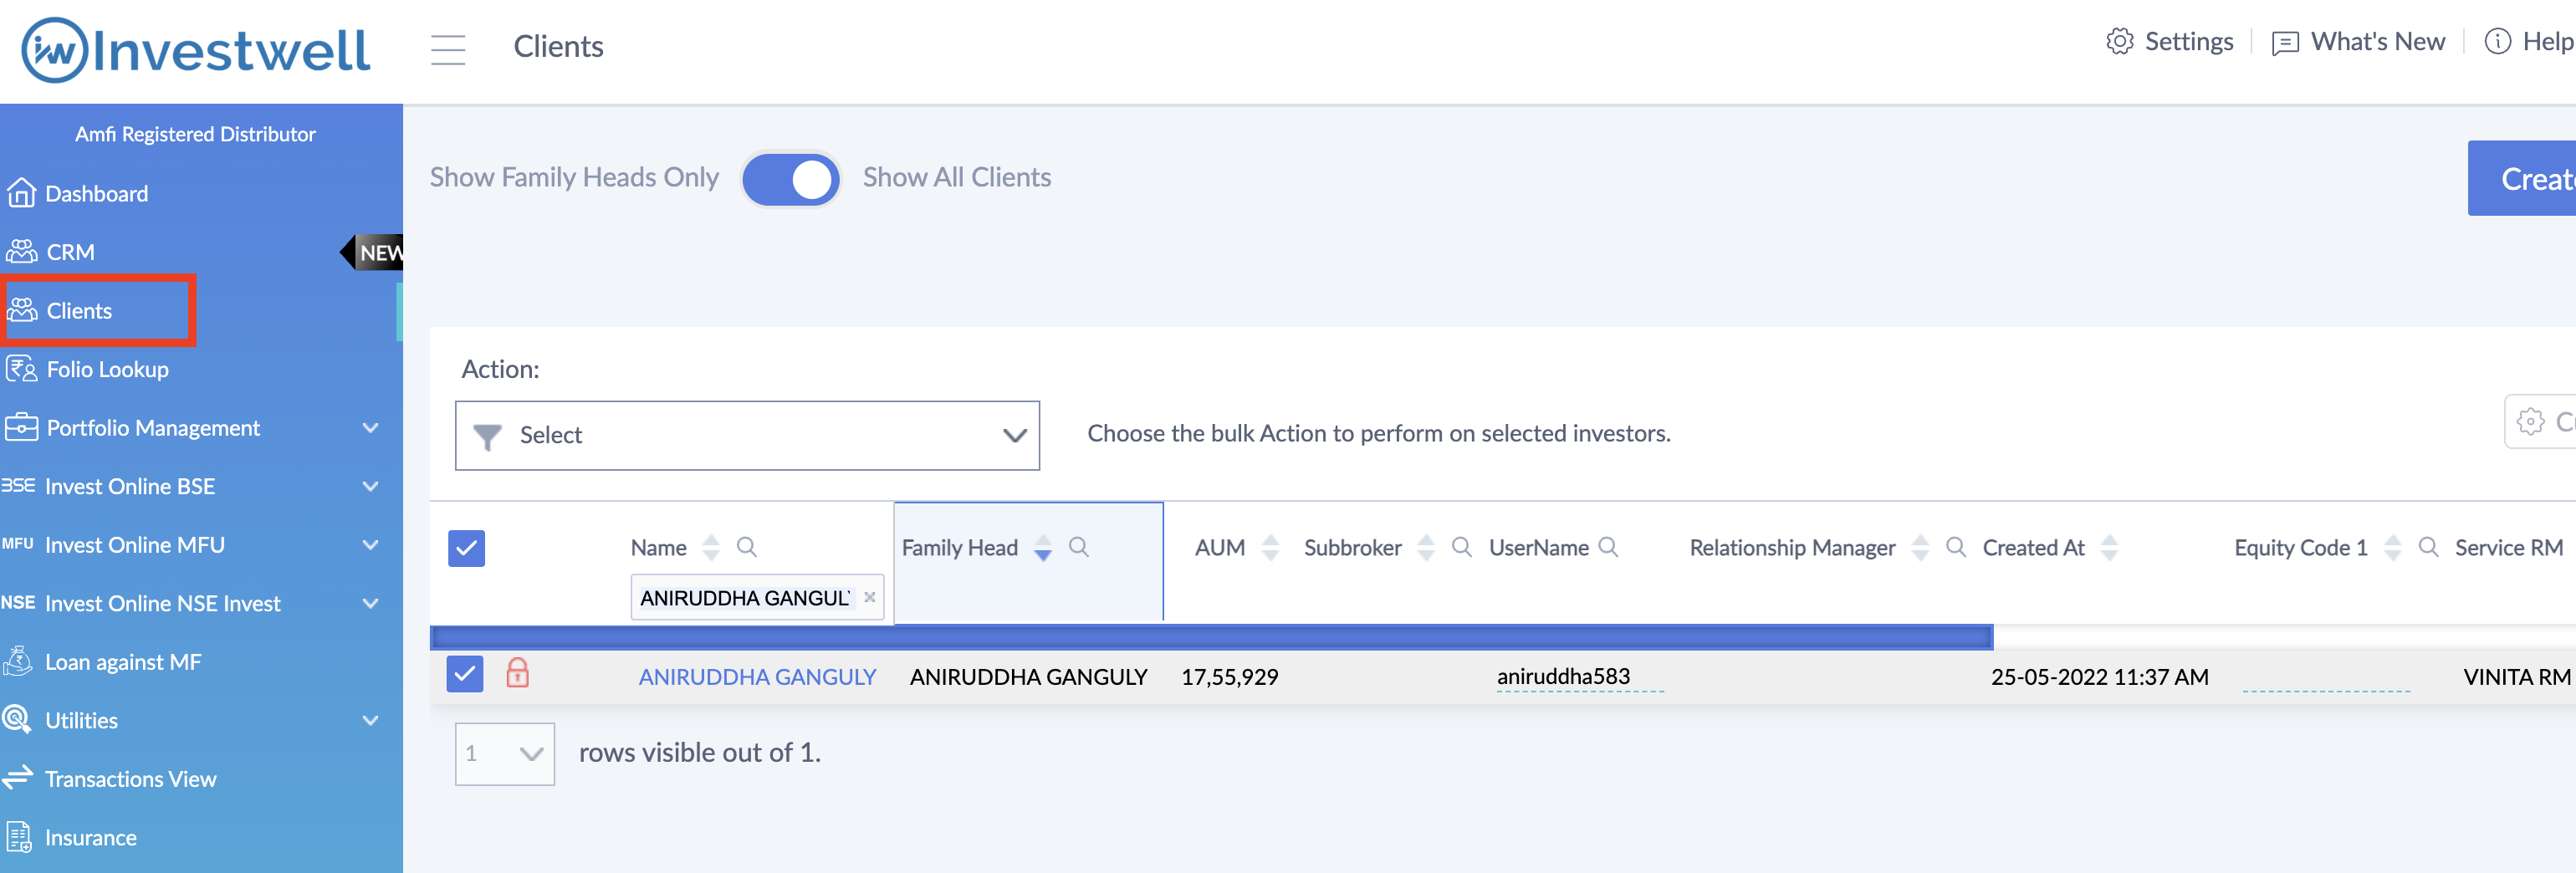Click the Dashboard home icon
This screenshot has height=873, width=2576.
21,193
